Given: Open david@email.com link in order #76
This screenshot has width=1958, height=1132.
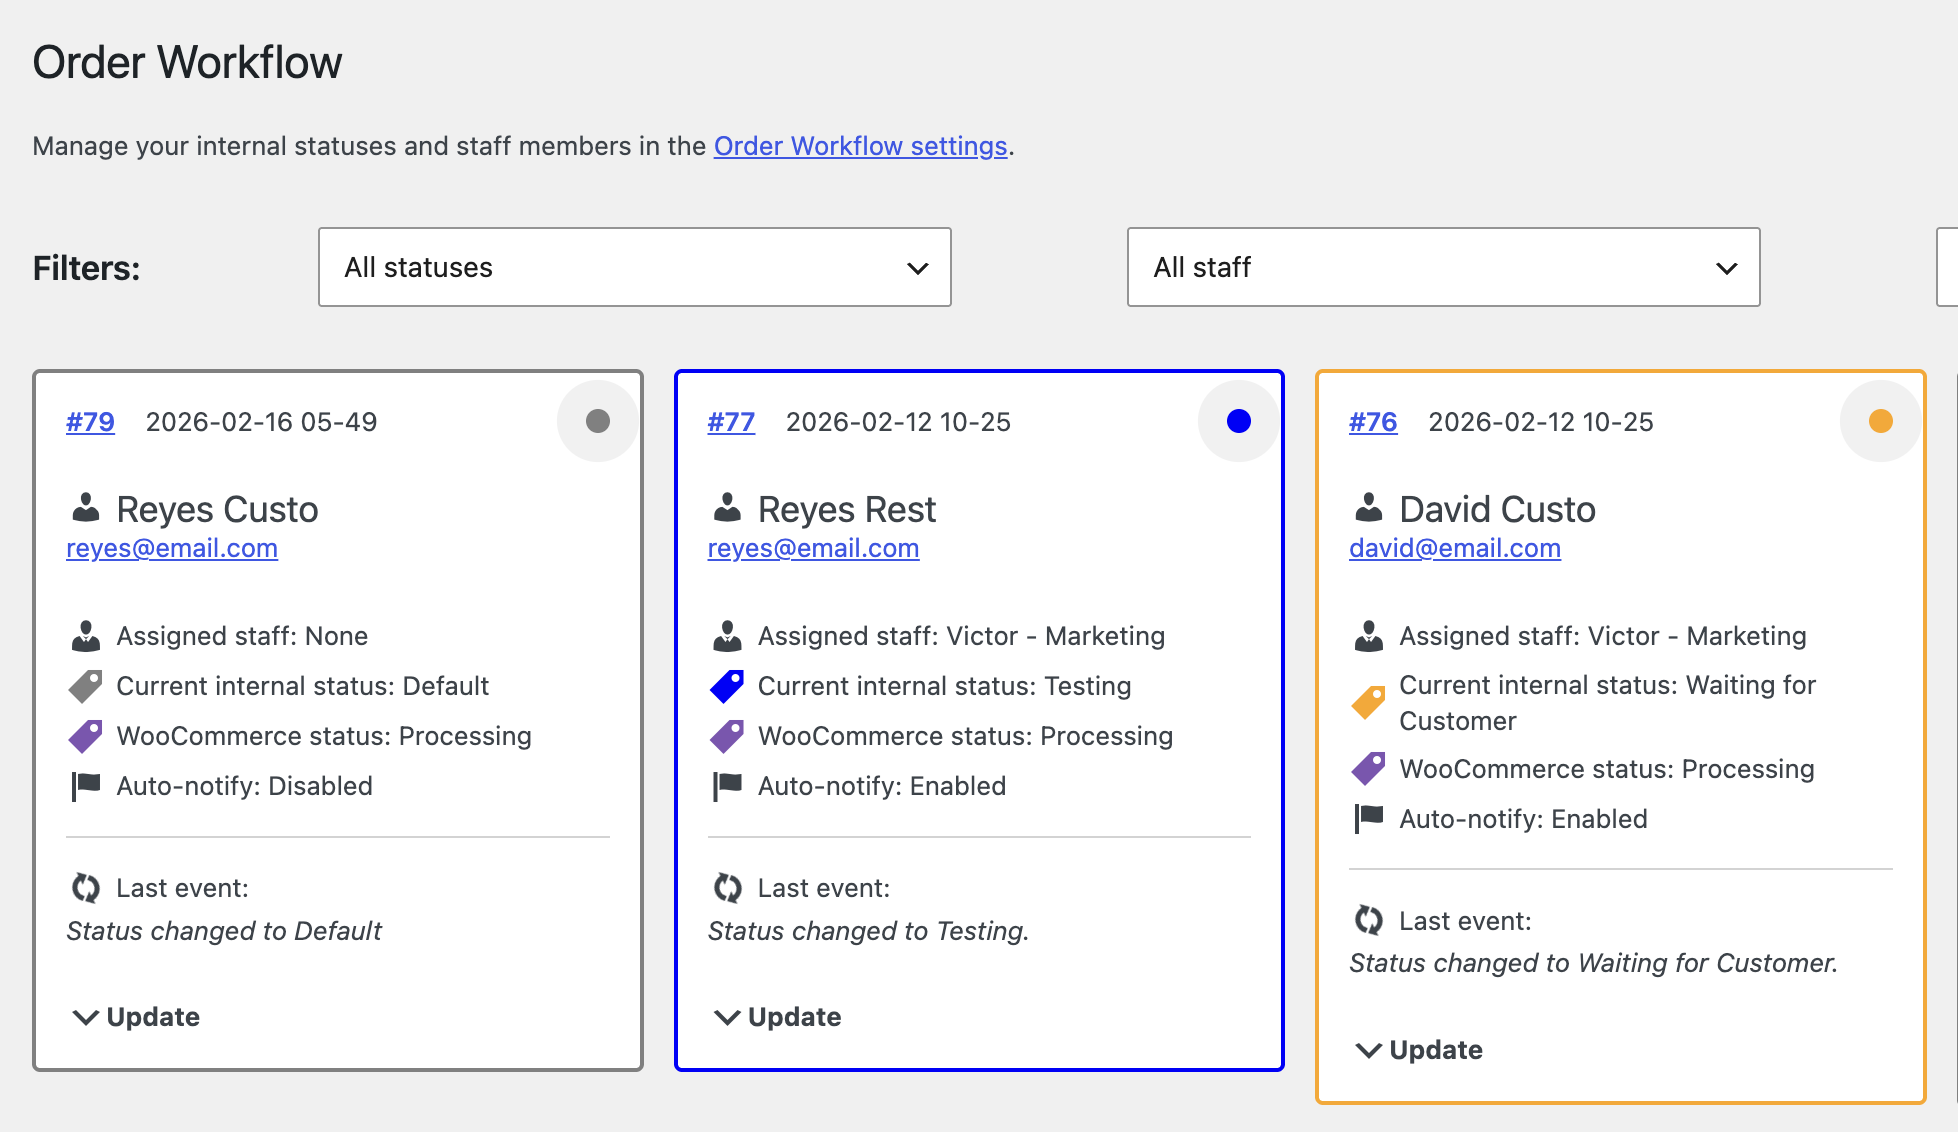Looking at the screenshot, I should [x=1455, y=548].
